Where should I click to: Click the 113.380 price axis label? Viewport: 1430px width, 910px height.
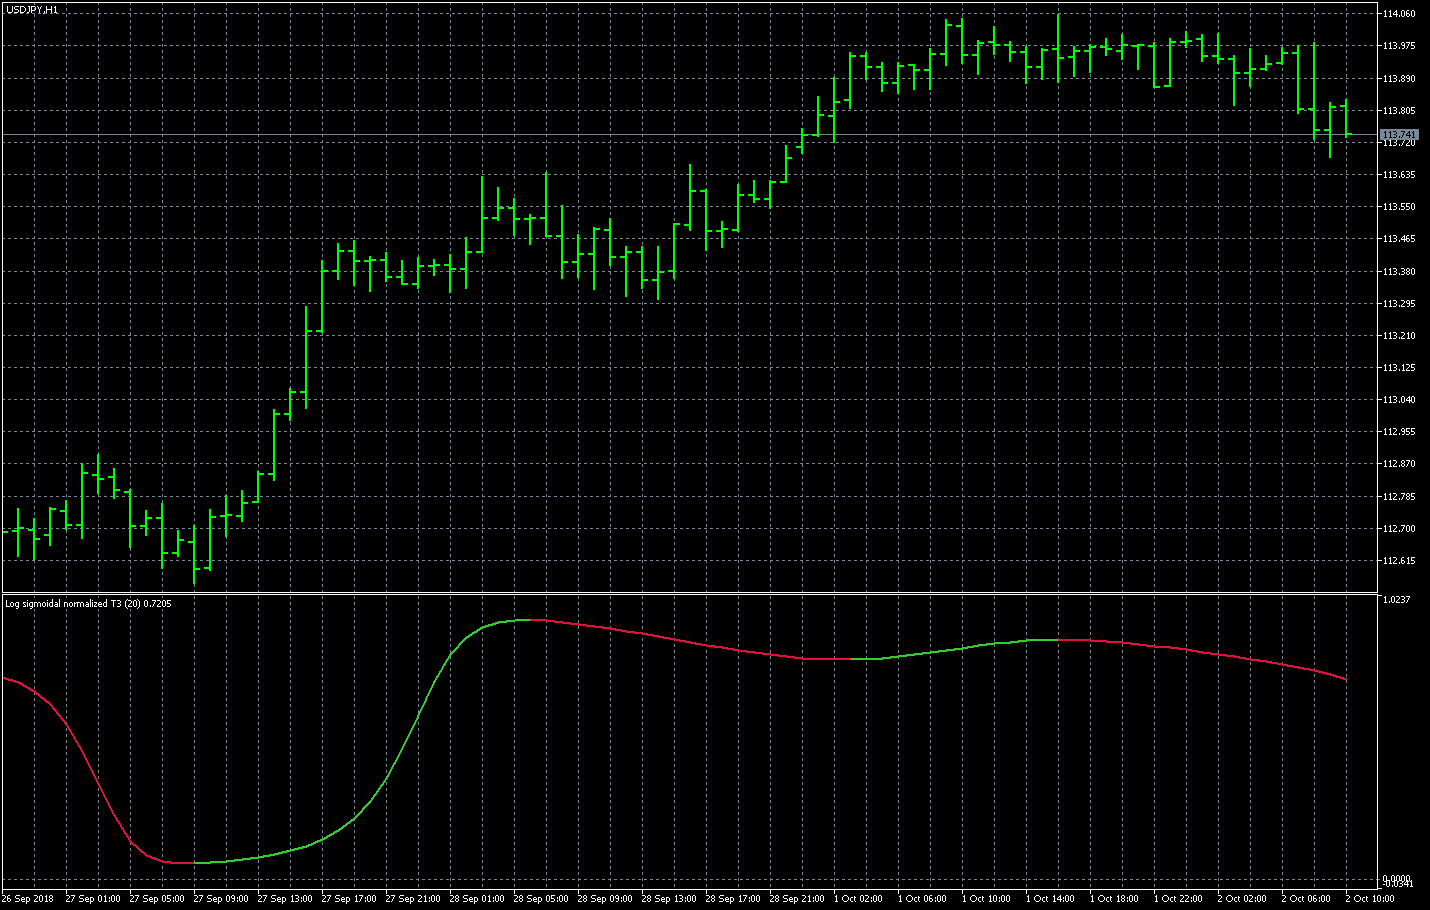click(1399, 272)
